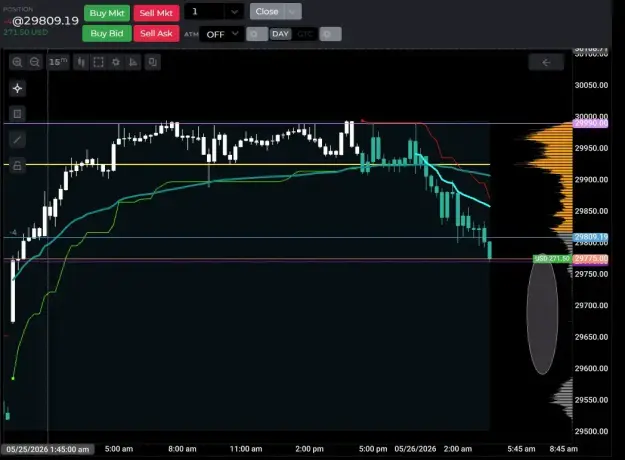
Task: Click the gray volume profile near 29550
Action: click(x=564, y=399)
